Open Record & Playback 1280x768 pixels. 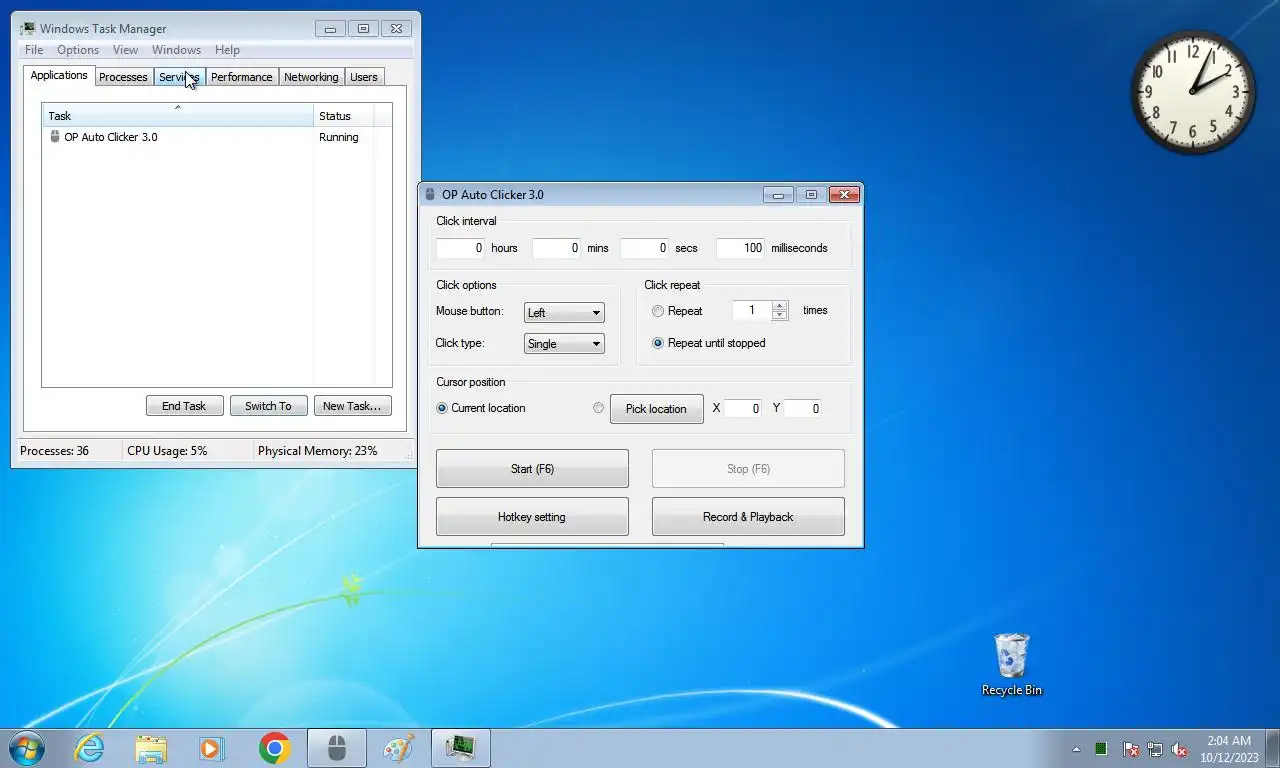pyautogui.click(x=748, y=516)
